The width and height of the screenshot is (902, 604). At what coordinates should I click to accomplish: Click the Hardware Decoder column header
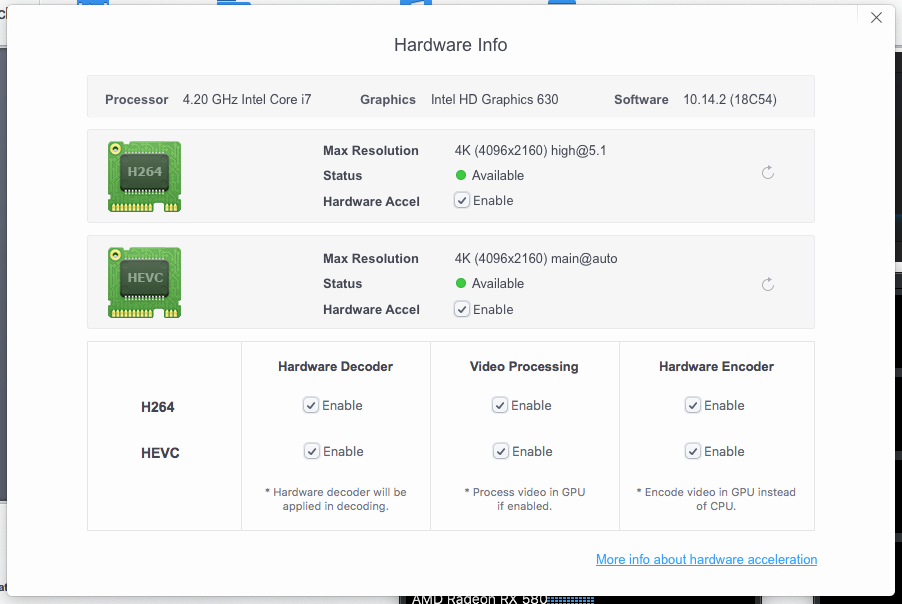[335, 366]
